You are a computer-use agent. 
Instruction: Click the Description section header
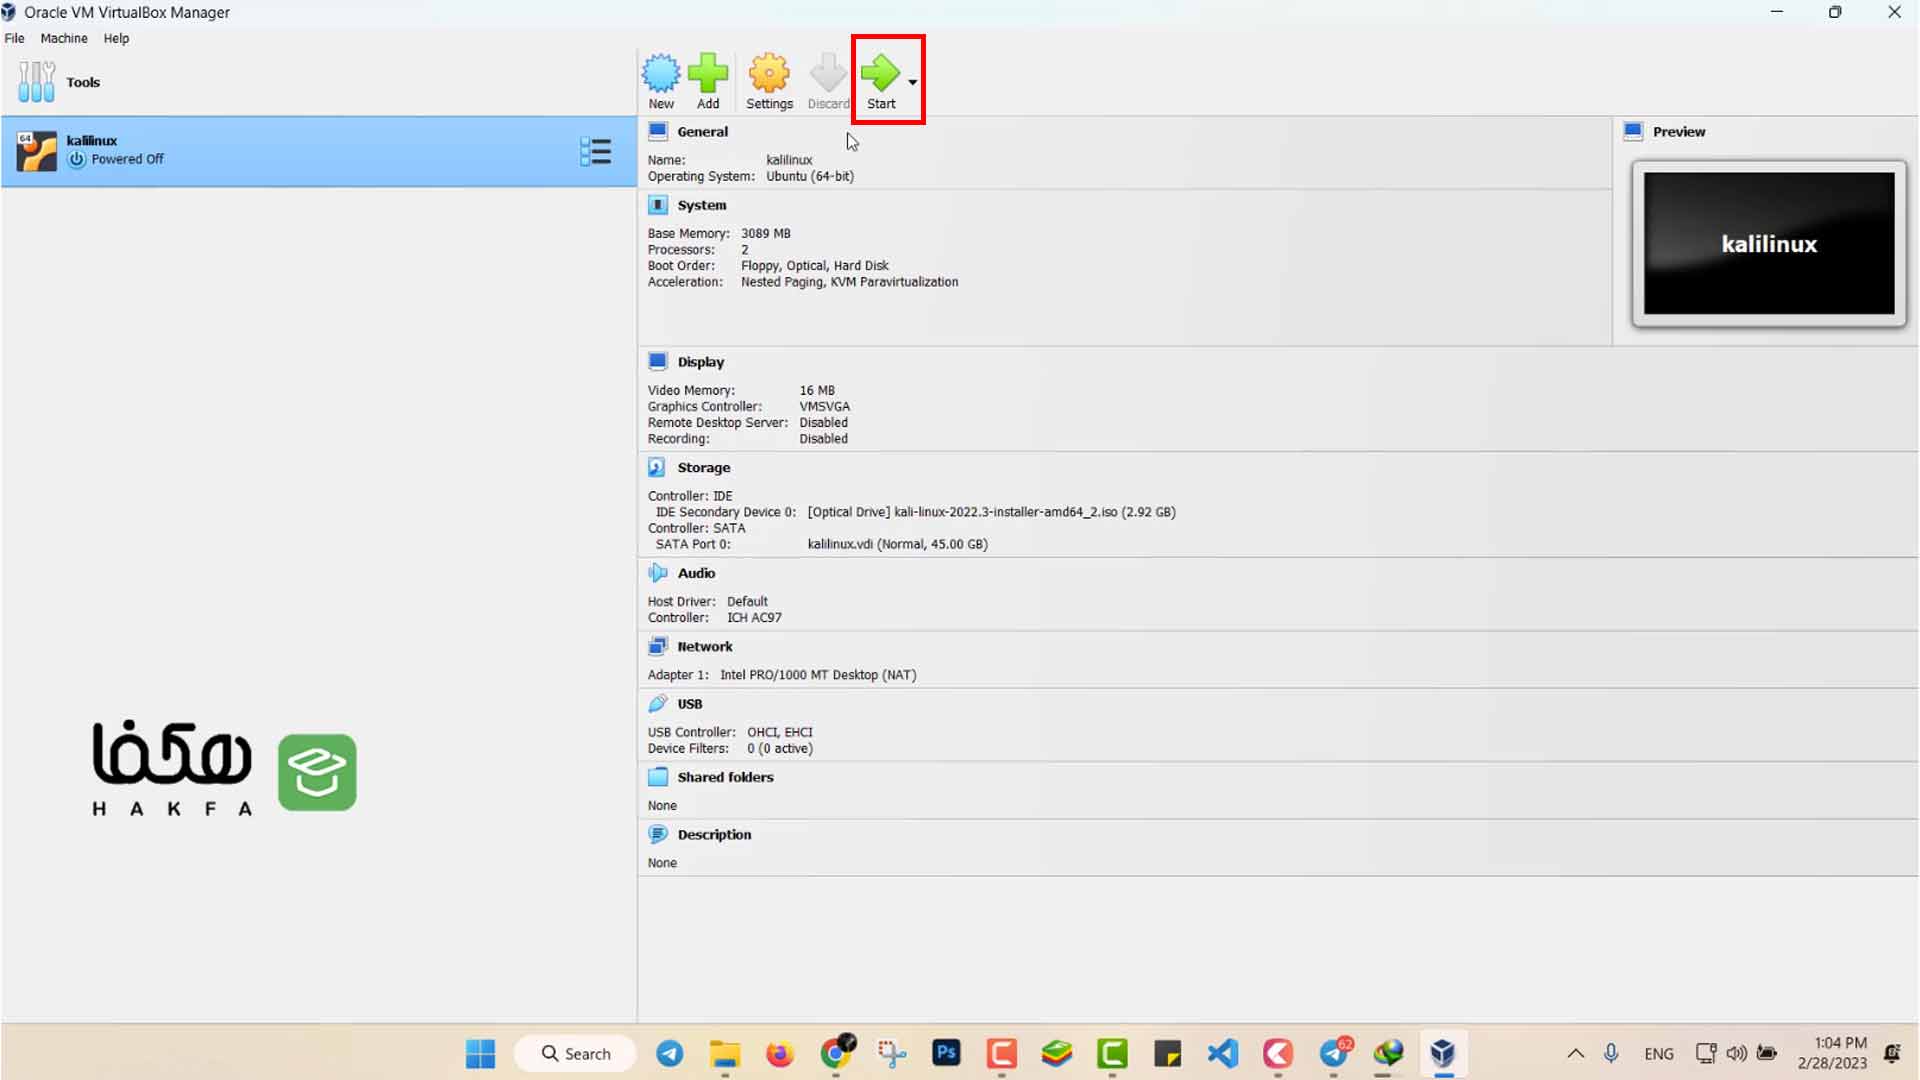[x=714, y=834]
